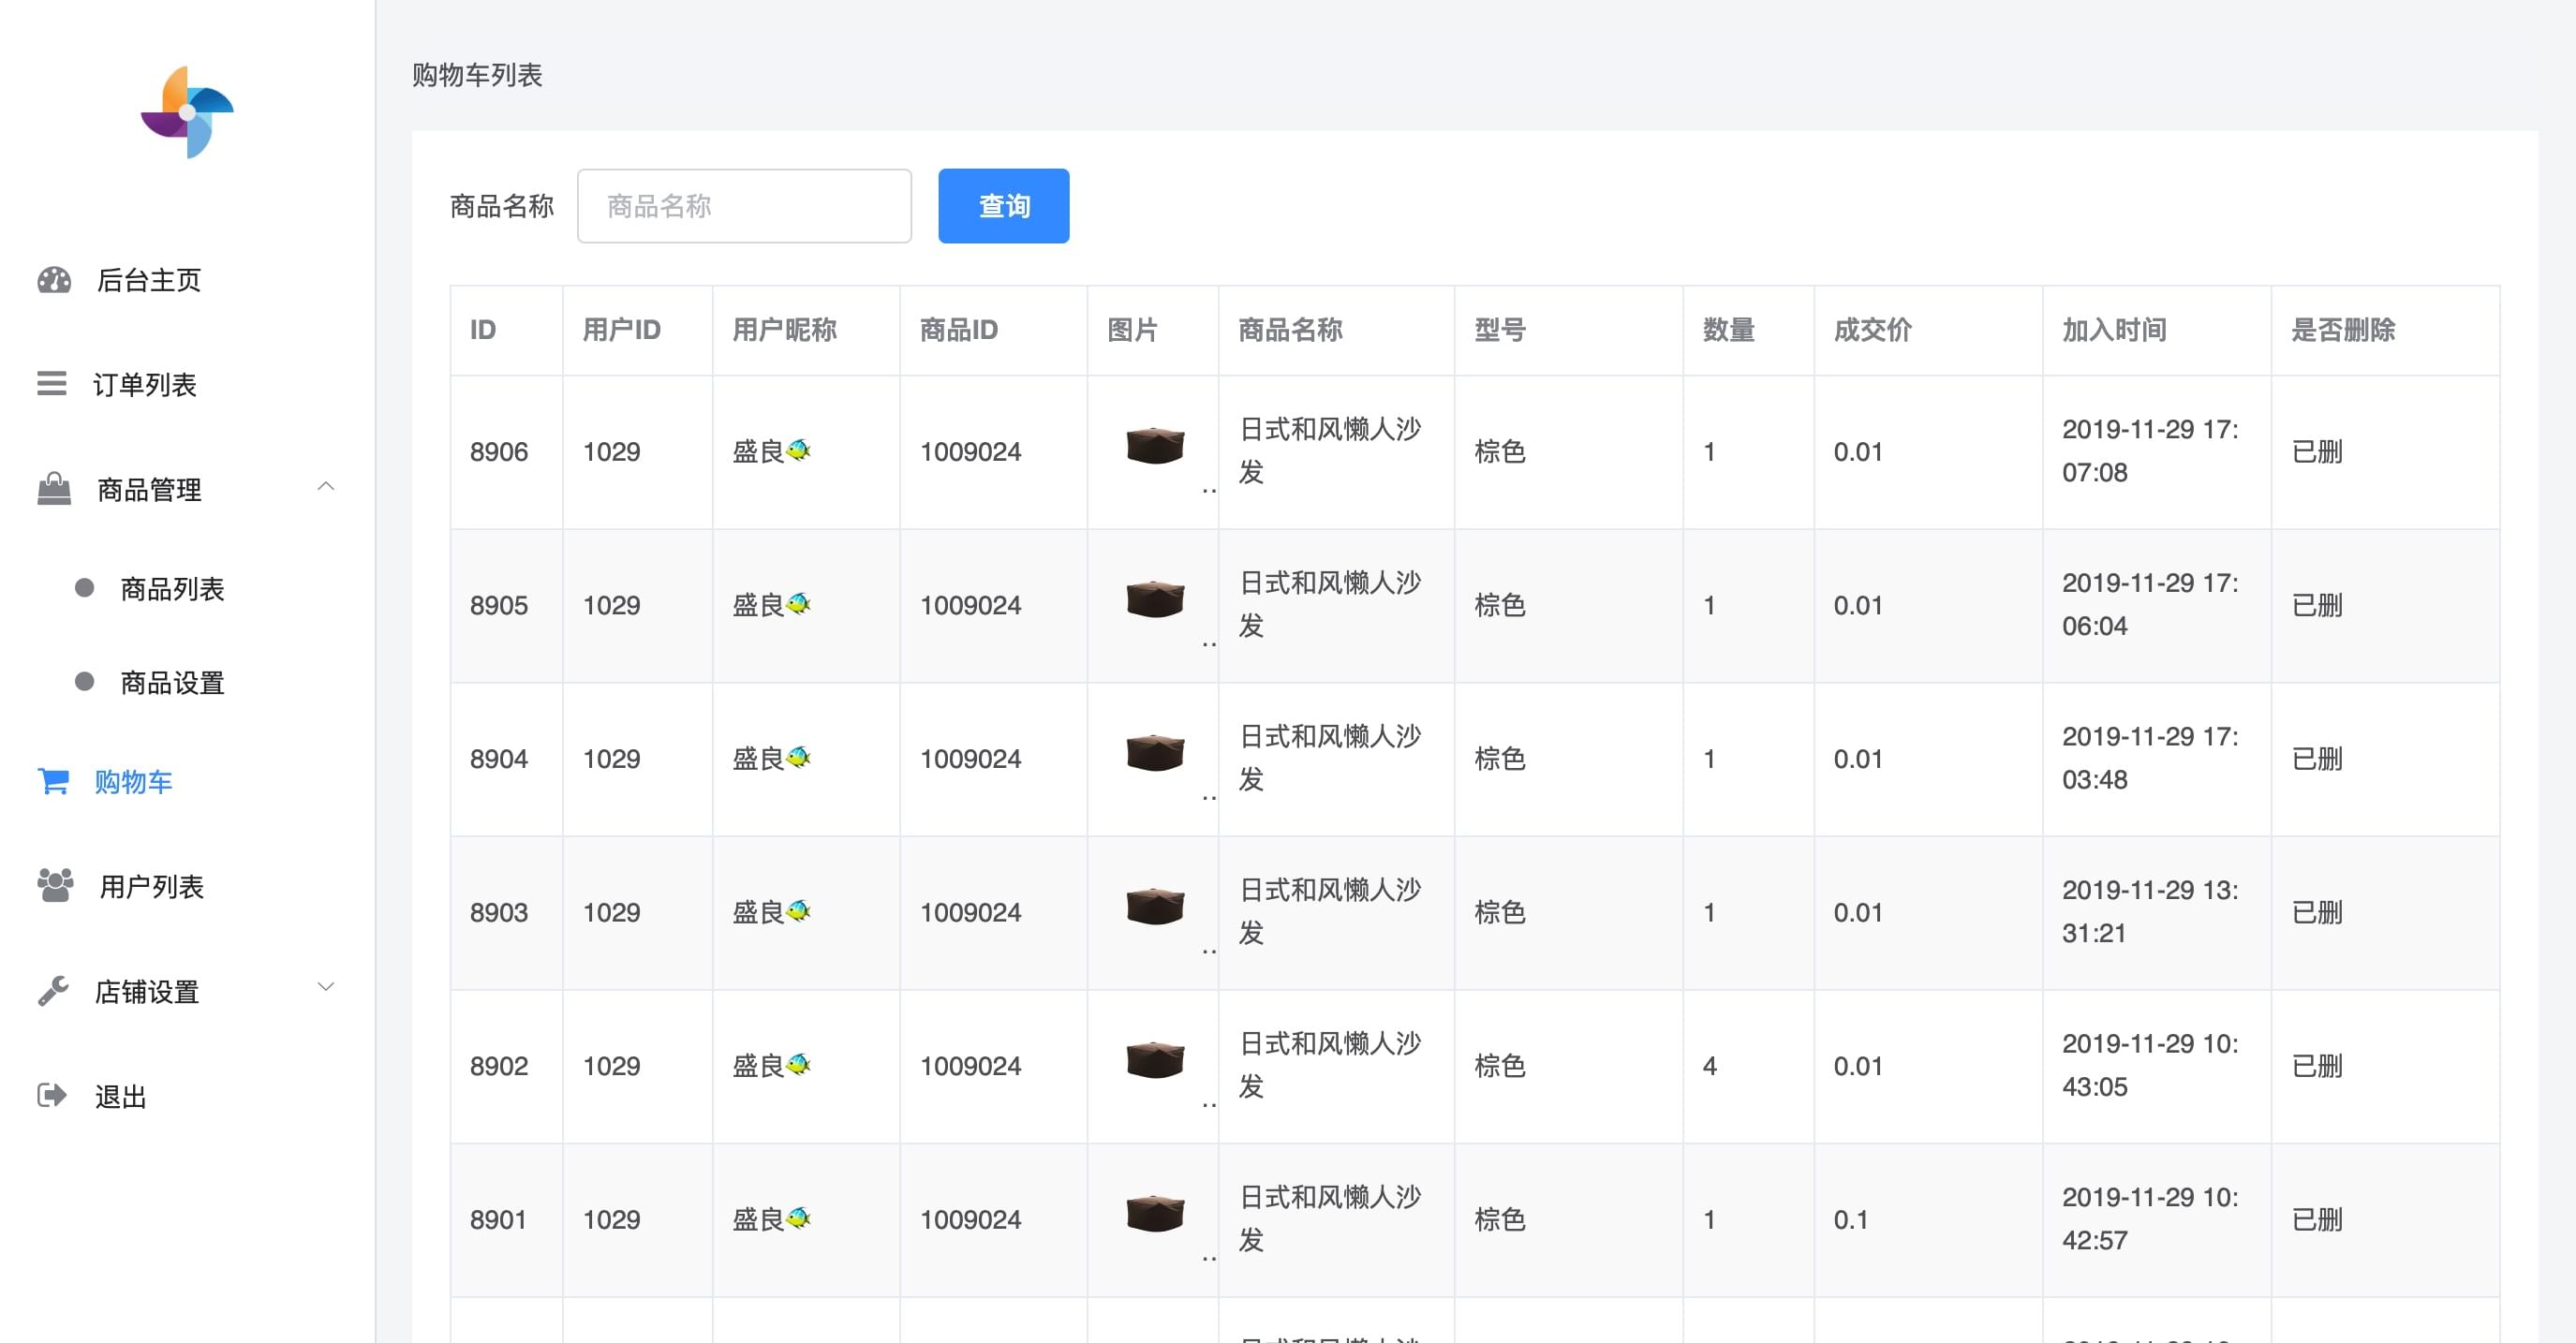Expand the 店铺设置 submenu chevron

point(326,987)
